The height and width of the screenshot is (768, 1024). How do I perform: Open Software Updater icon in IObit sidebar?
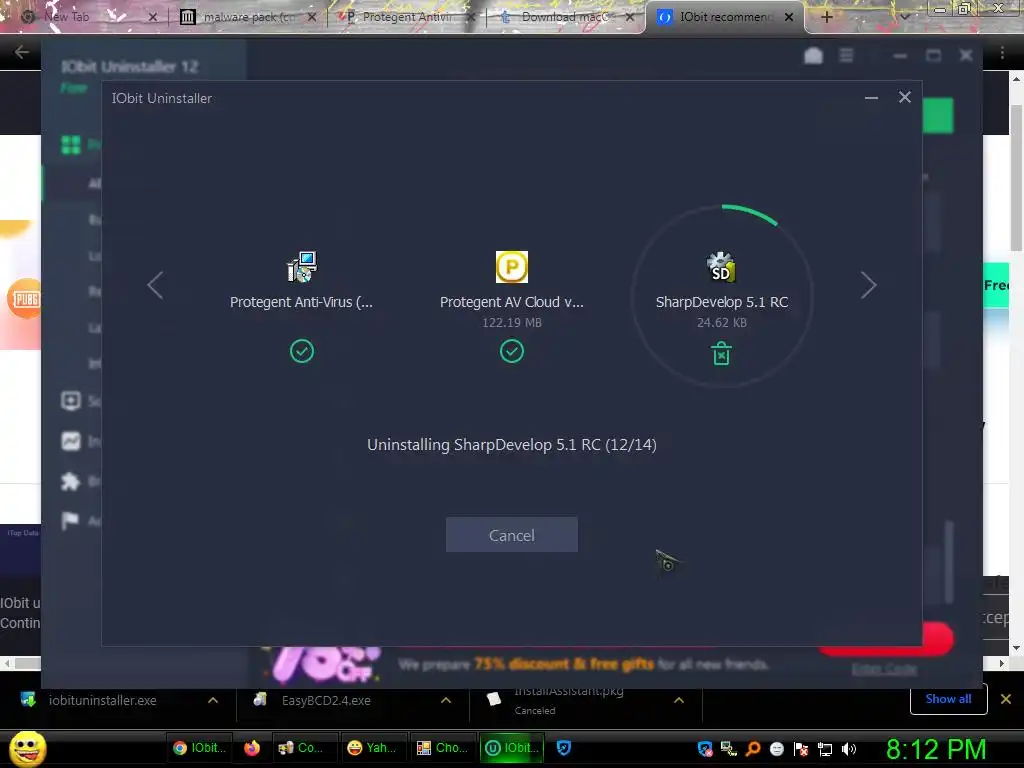71,400
